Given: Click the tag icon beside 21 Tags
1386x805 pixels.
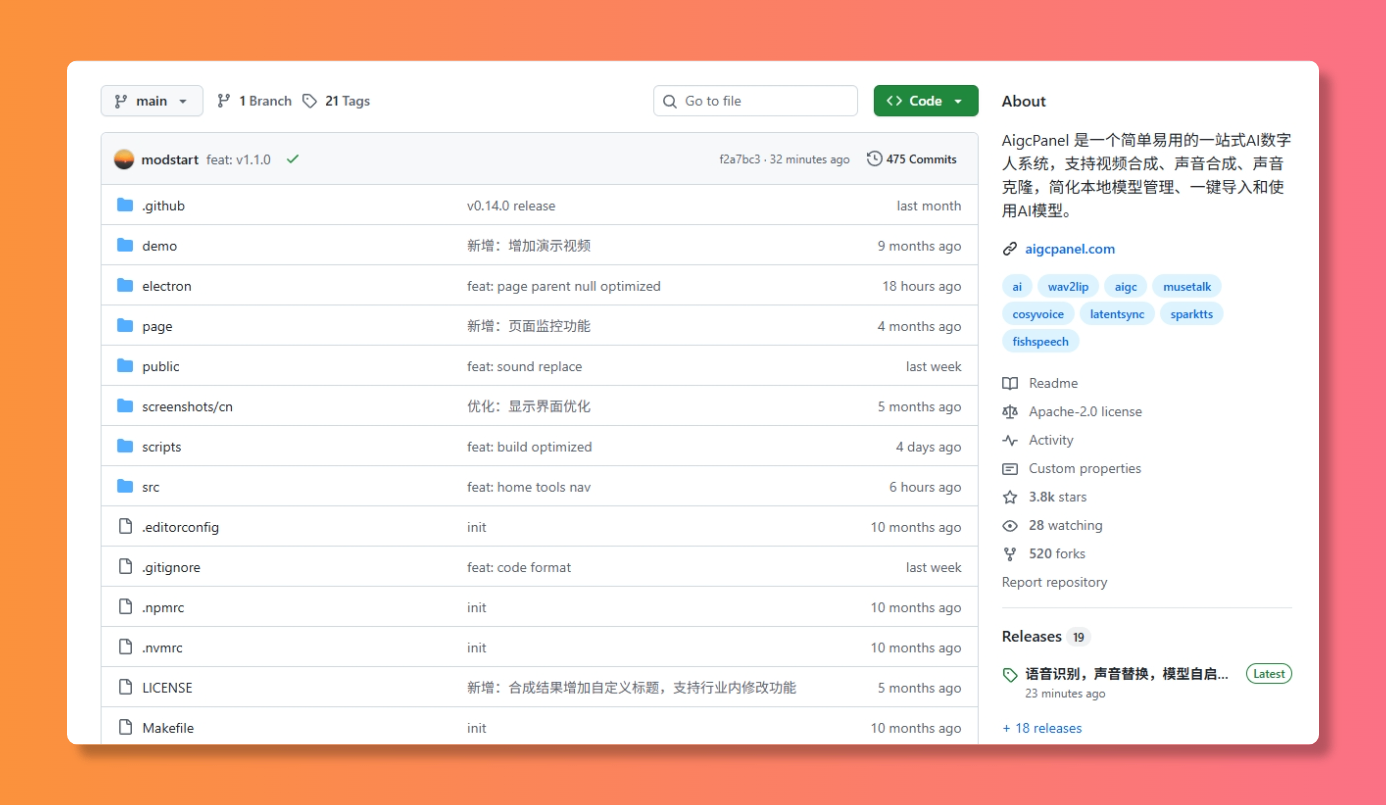Looking at the screenshot, I should 310,101.
